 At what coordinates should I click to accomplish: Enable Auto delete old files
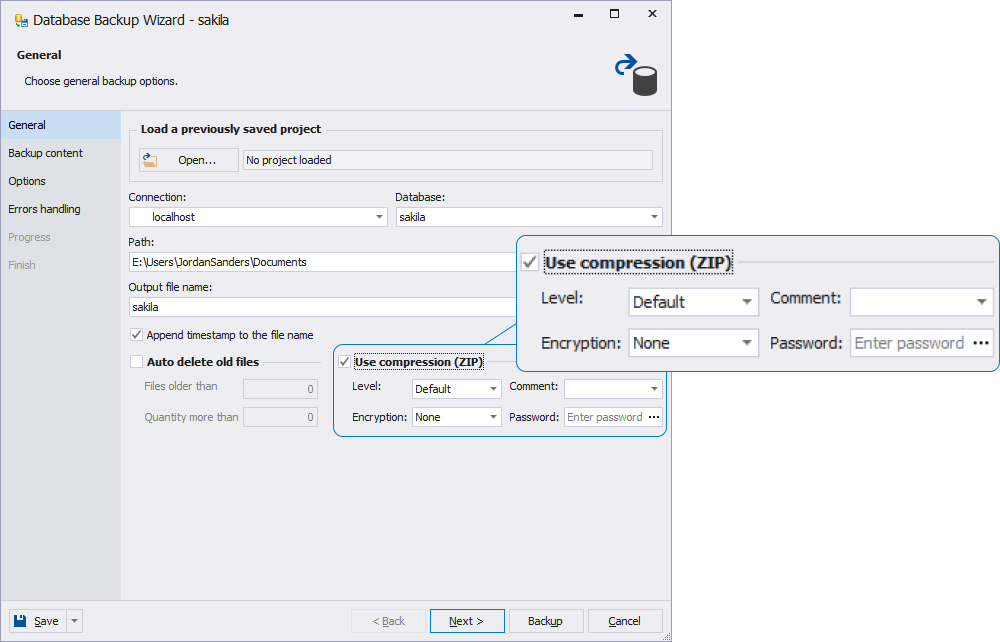[x=135, y=361]
